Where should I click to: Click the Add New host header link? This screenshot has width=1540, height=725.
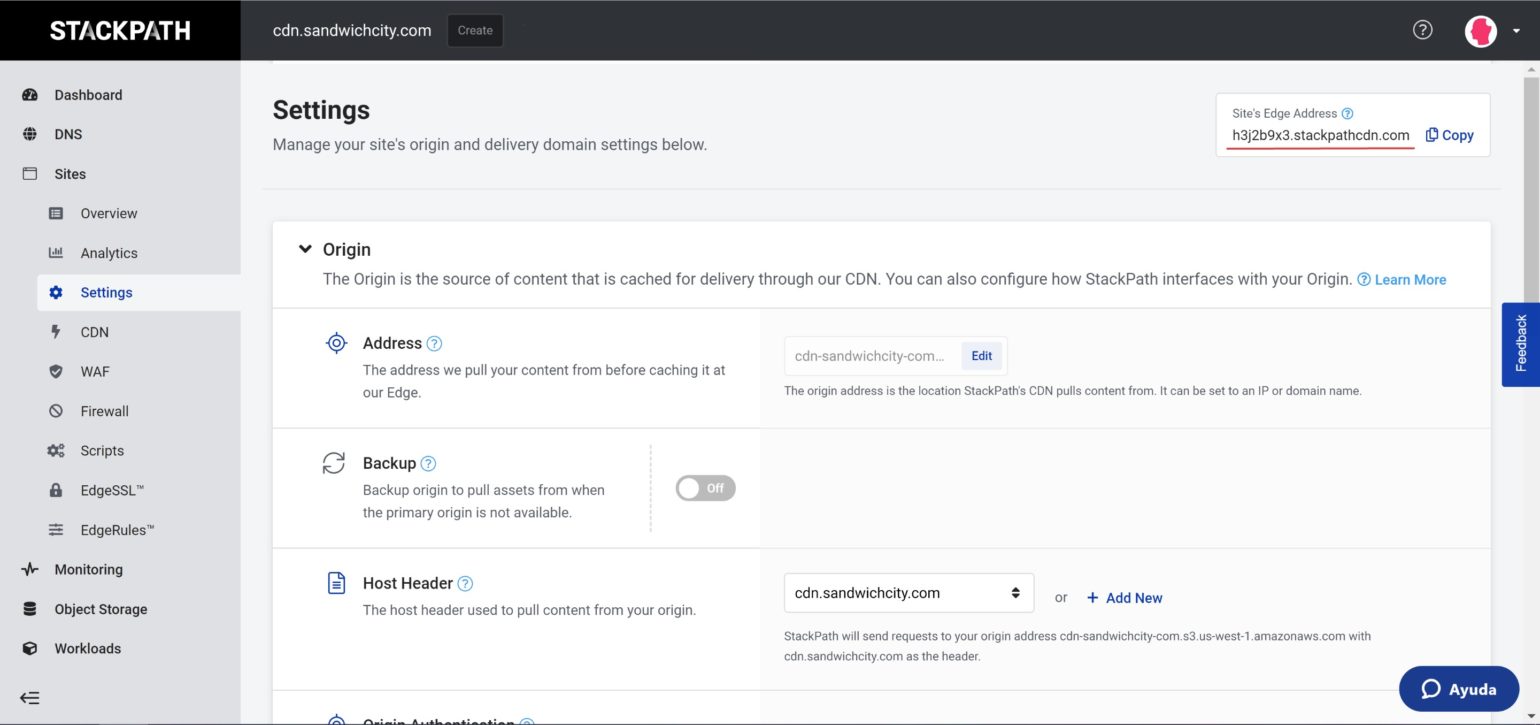click(x=1124, y=598)
